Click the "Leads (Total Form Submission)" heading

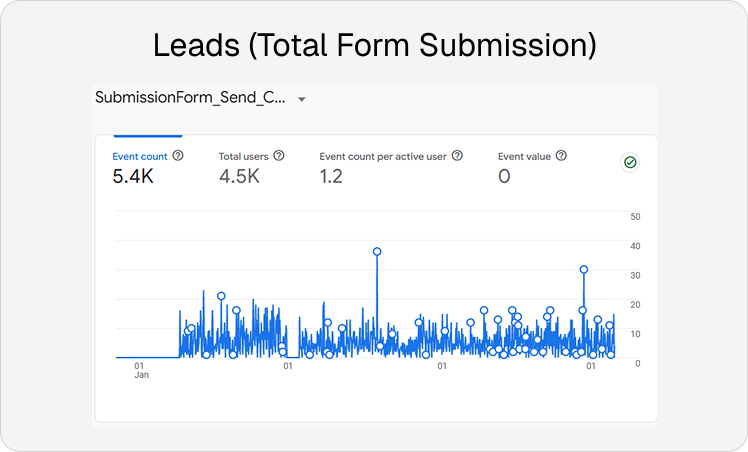coord(374,44)
